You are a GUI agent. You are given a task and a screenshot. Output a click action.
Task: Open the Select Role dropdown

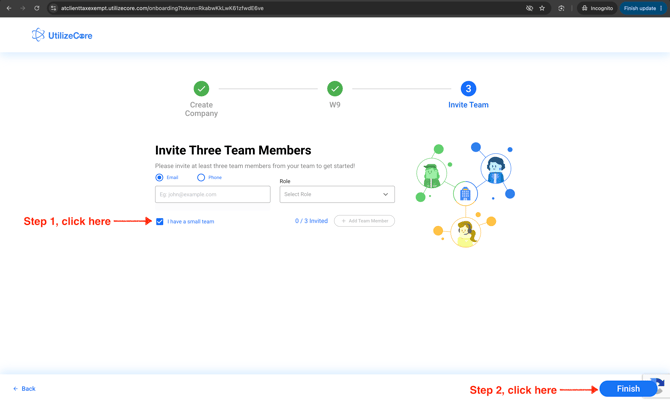click(337, 194)
